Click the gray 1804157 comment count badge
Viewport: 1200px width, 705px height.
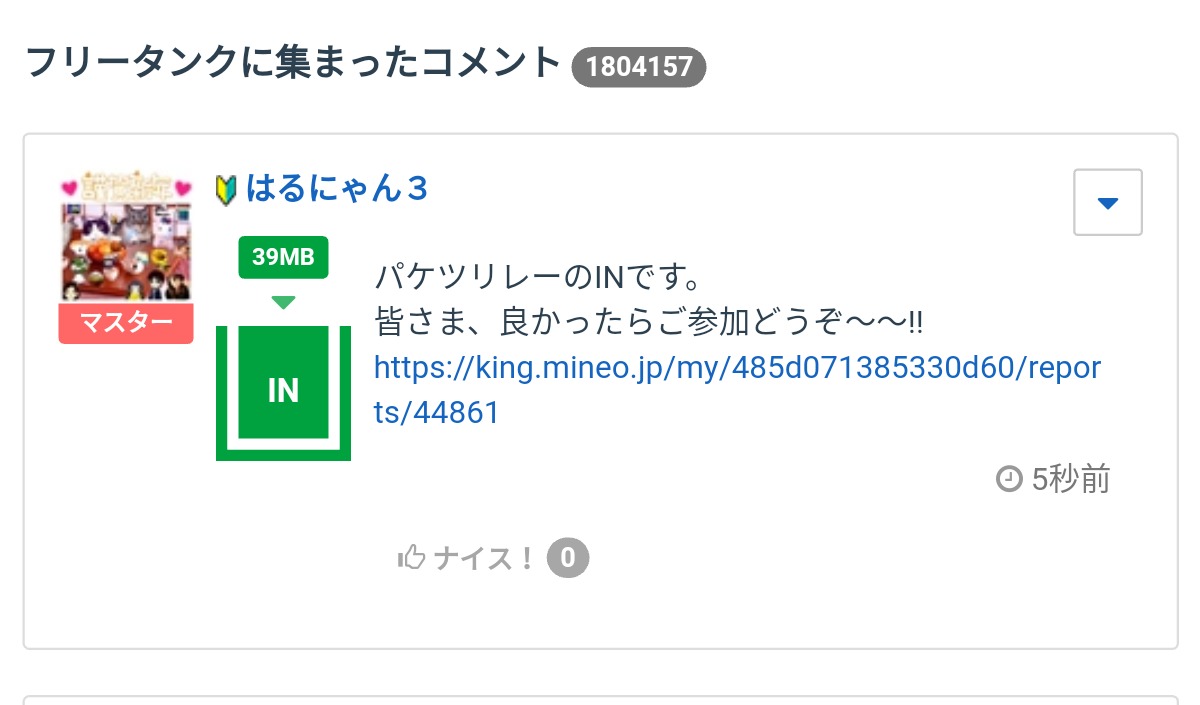tap(639, 67)
